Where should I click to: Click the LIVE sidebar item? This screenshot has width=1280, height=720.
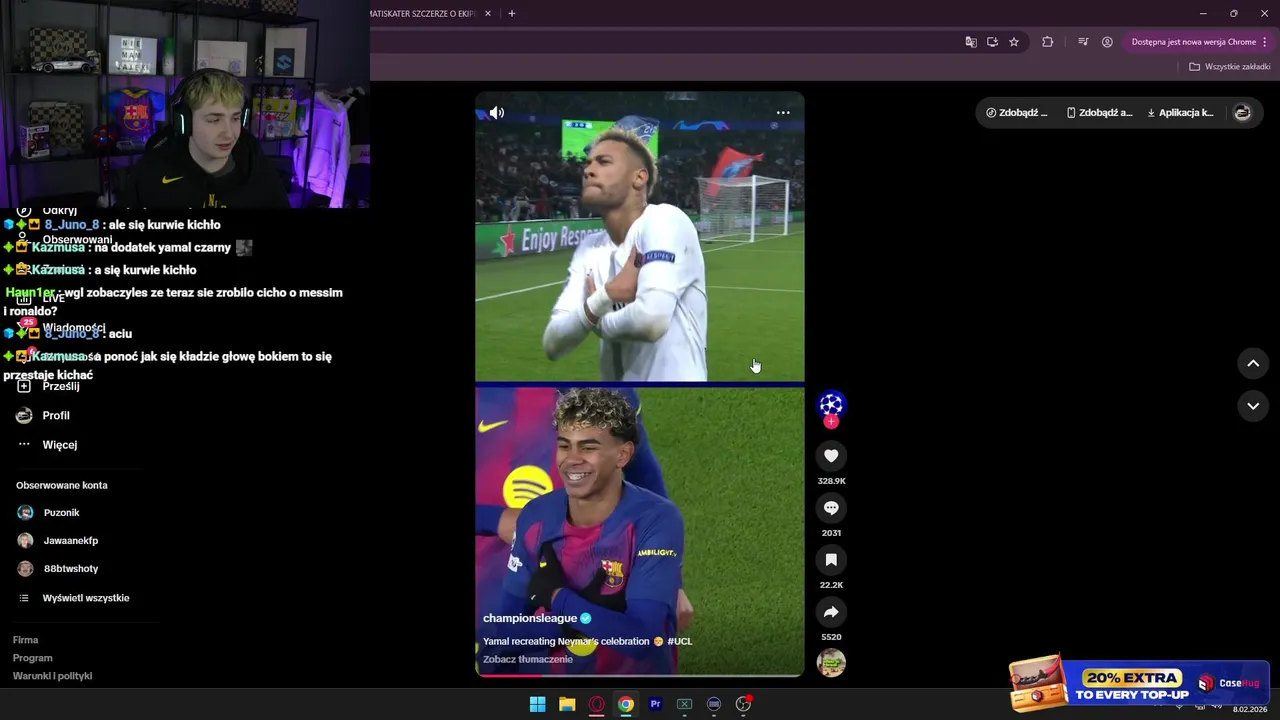[x=53, y=298]
